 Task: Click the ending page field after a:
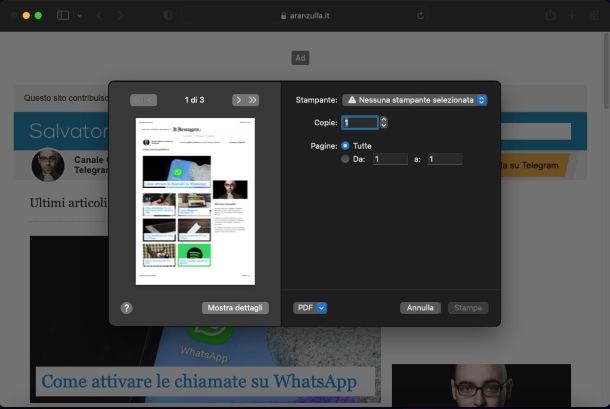445,159
